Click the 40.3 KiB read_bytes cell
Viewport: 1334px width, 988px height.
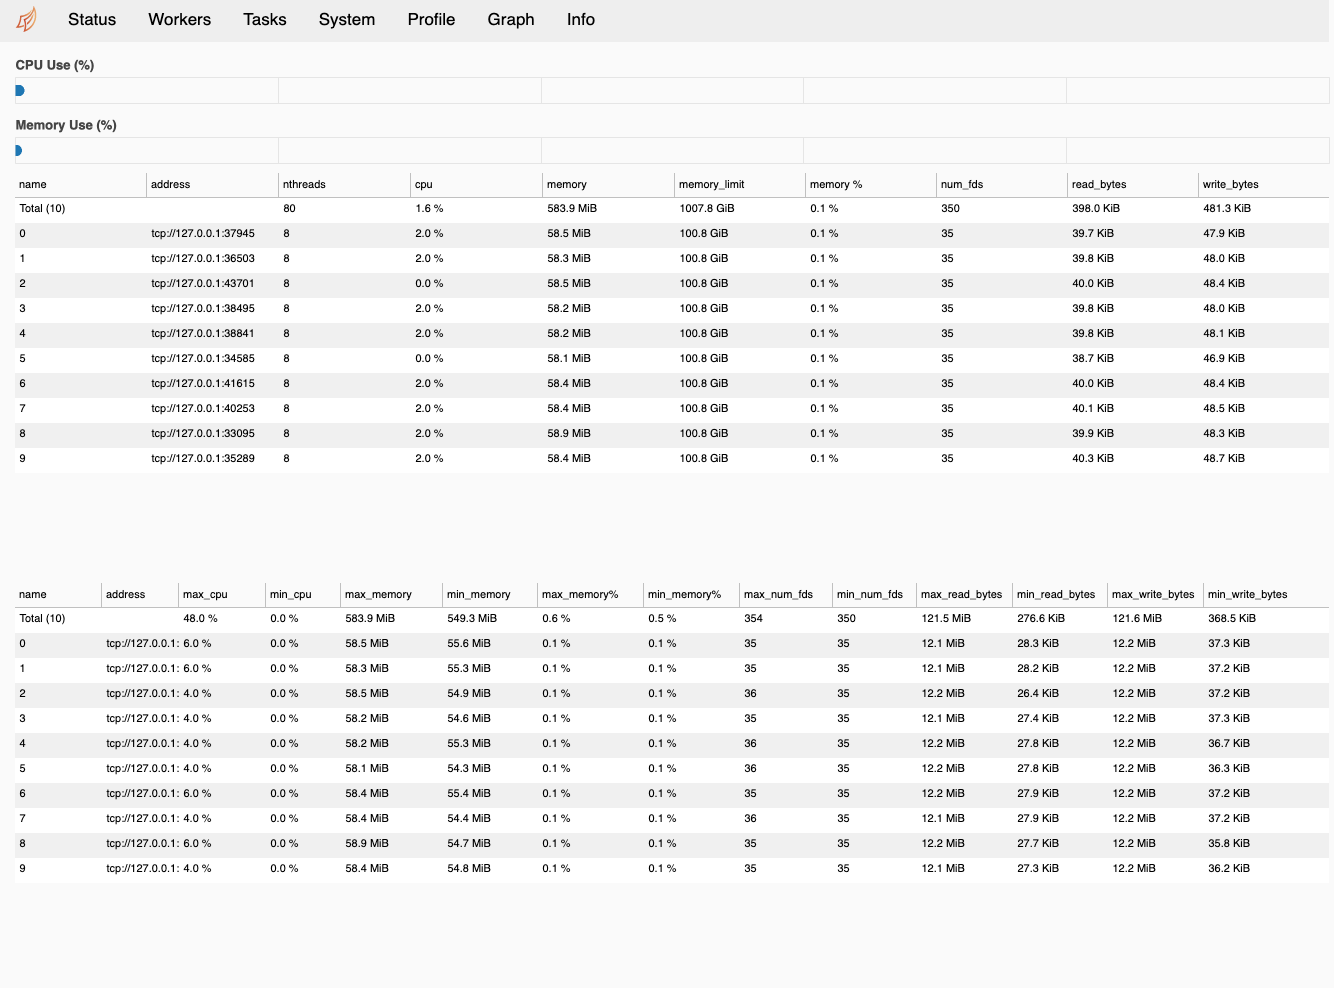click(x=1093, y=458)
